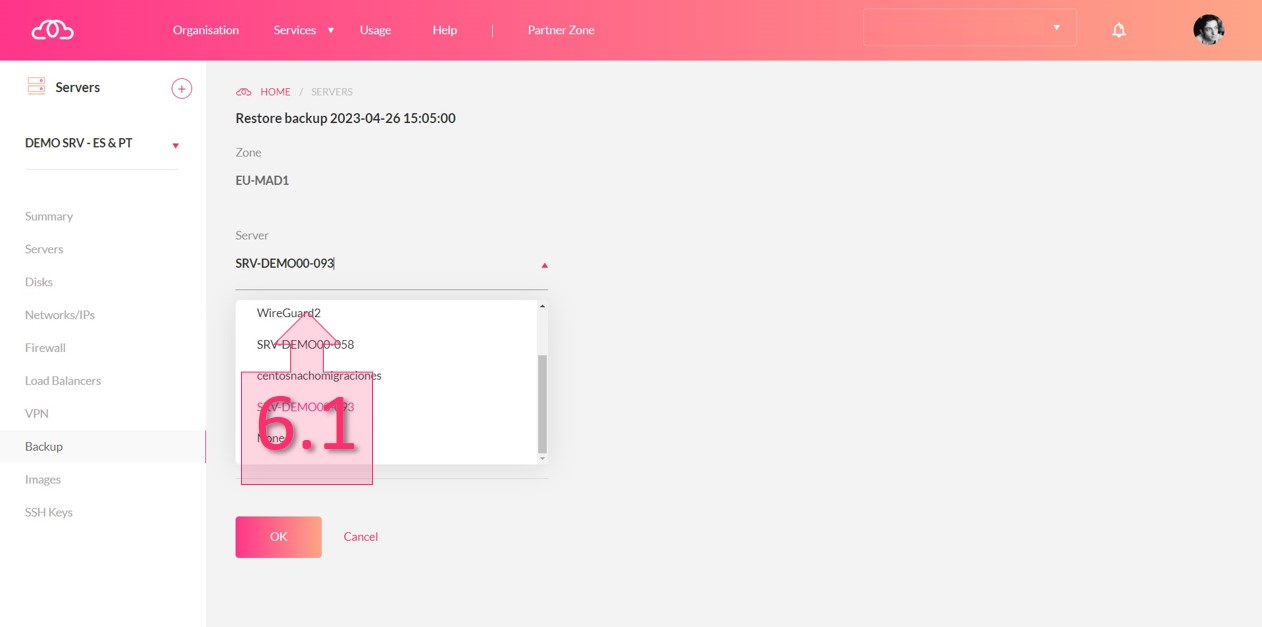This screenshot has height=627, width=1262.
Task: Go to HOME breadcrumb link
Action: tap(275, 92)
